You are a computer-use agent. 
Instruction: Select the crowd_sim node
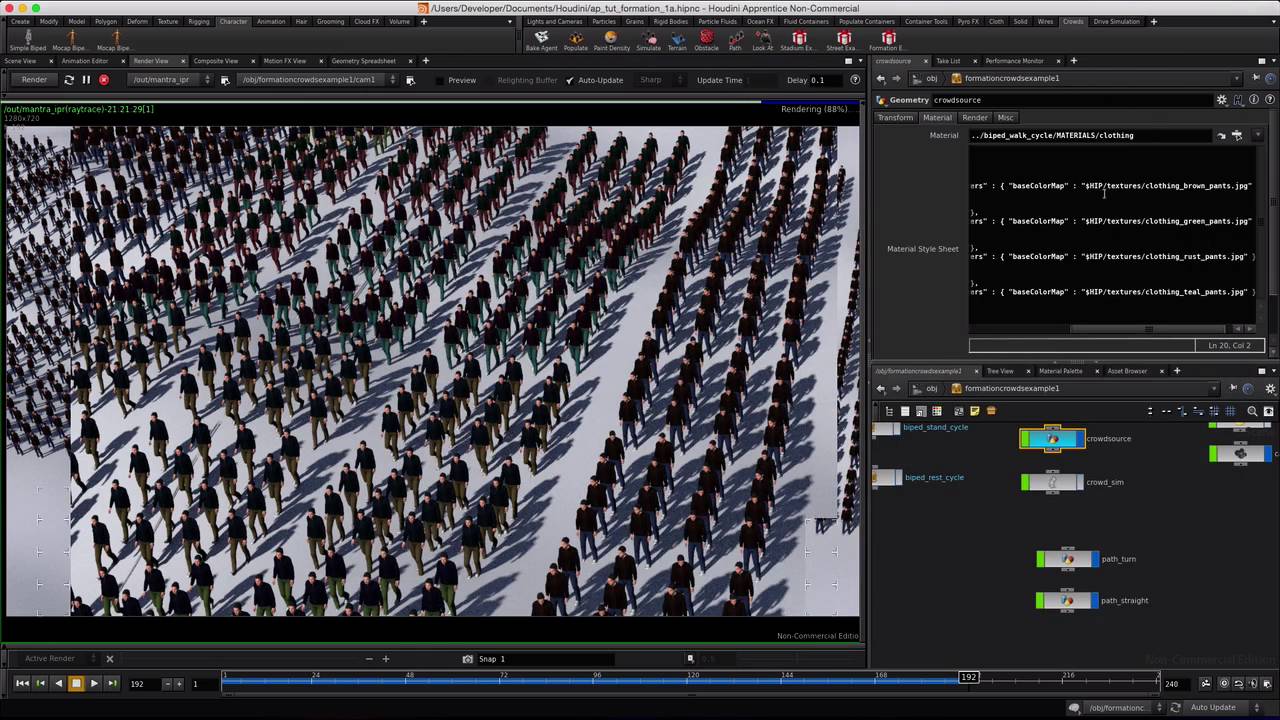[x=1053, y=482]
